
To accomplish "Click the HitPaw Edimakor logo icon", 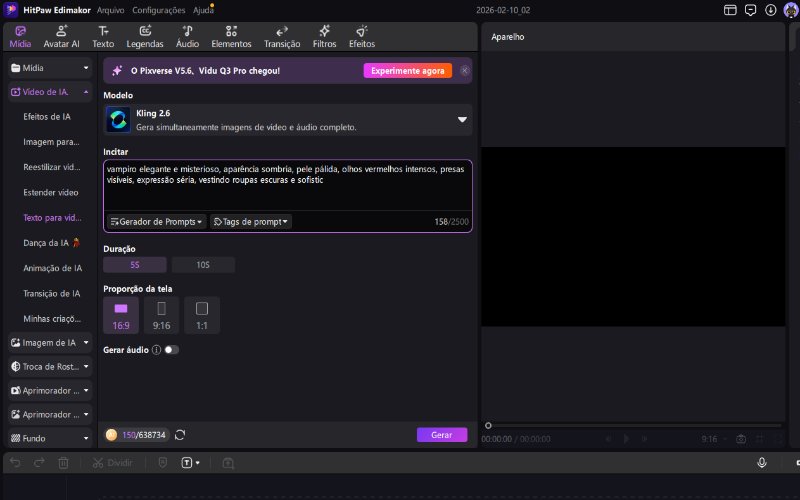I will (x=11, y=10).
